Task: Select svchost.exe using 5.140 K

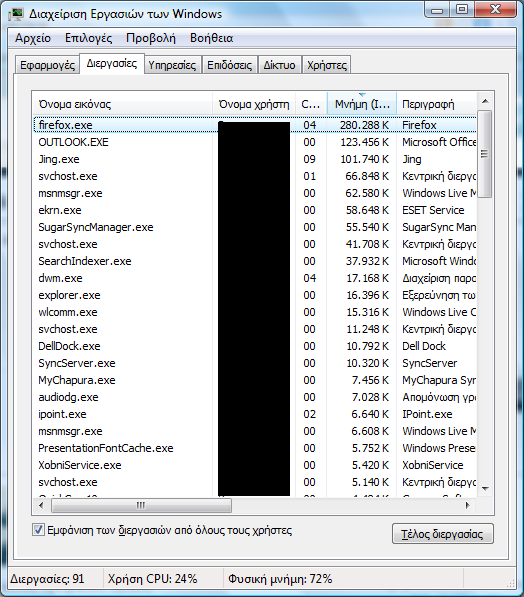Action: click(254, 482)
